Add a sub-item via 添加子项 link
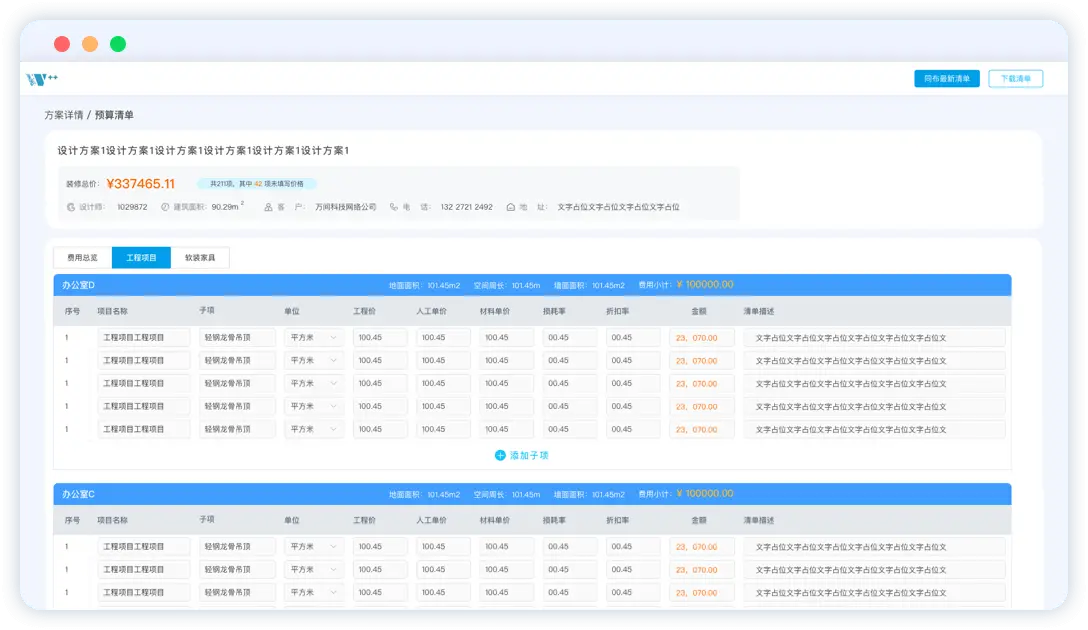 [522, 455]
